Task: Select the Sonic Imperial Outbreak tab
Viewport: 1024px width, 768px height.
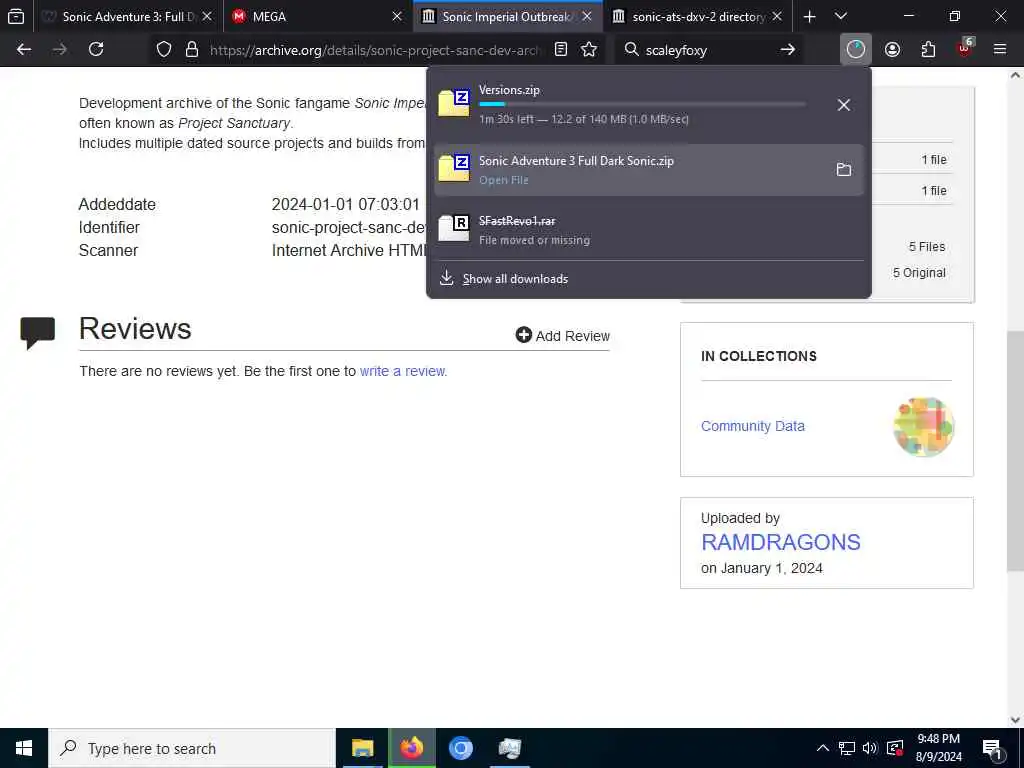Action: pos(506,16)
